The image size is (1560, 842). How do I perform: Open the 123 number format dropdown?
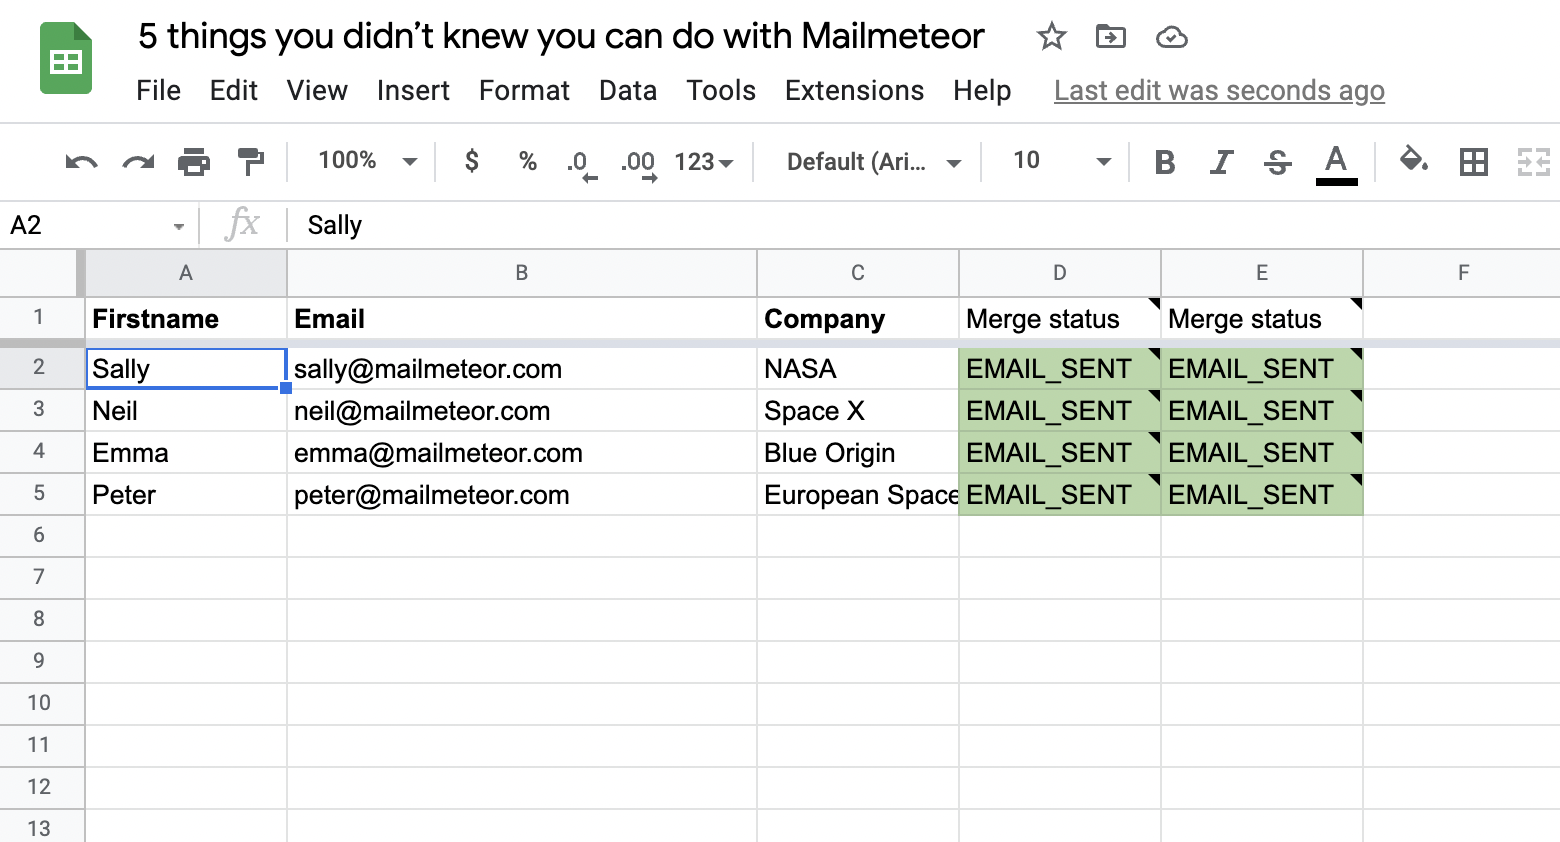click(x=704, y=162)
